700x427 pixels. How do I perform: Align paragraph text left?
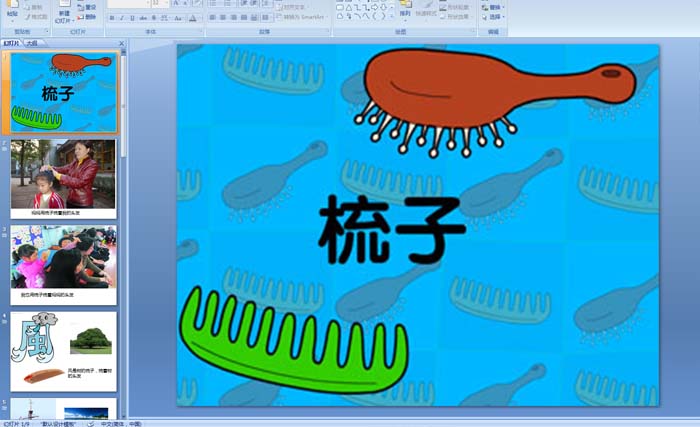tap(212, 17)
